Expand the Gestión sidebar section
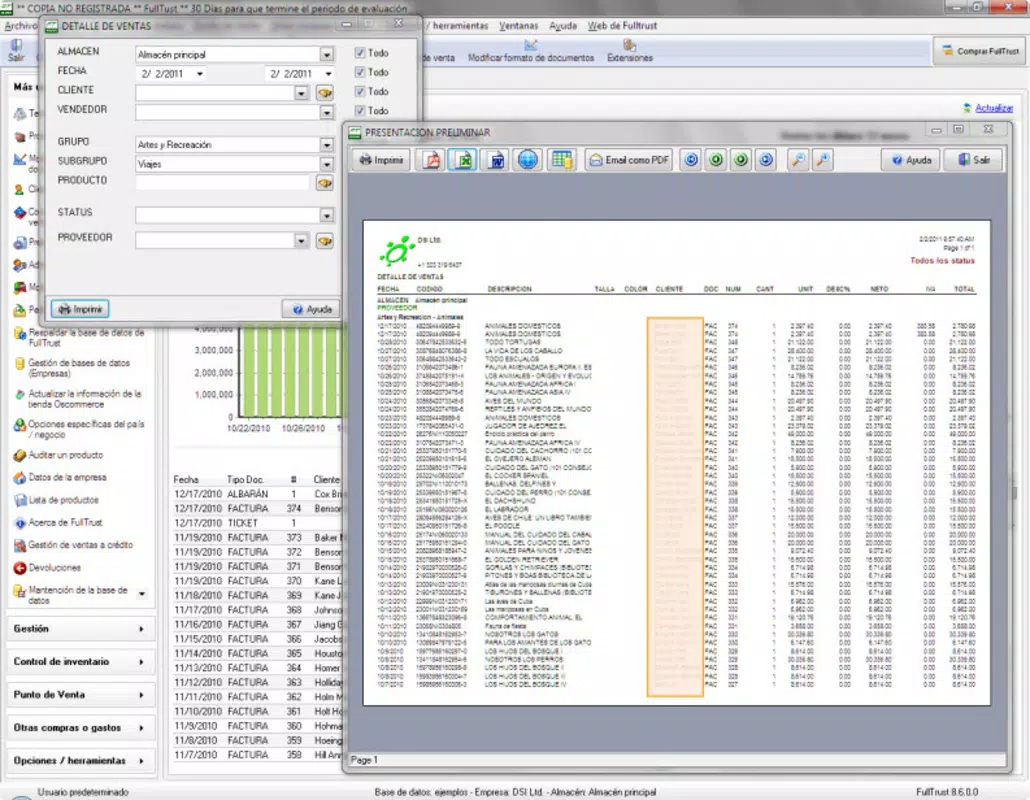This screenshot has width=1030, height=800. click(x=80, y=629)
